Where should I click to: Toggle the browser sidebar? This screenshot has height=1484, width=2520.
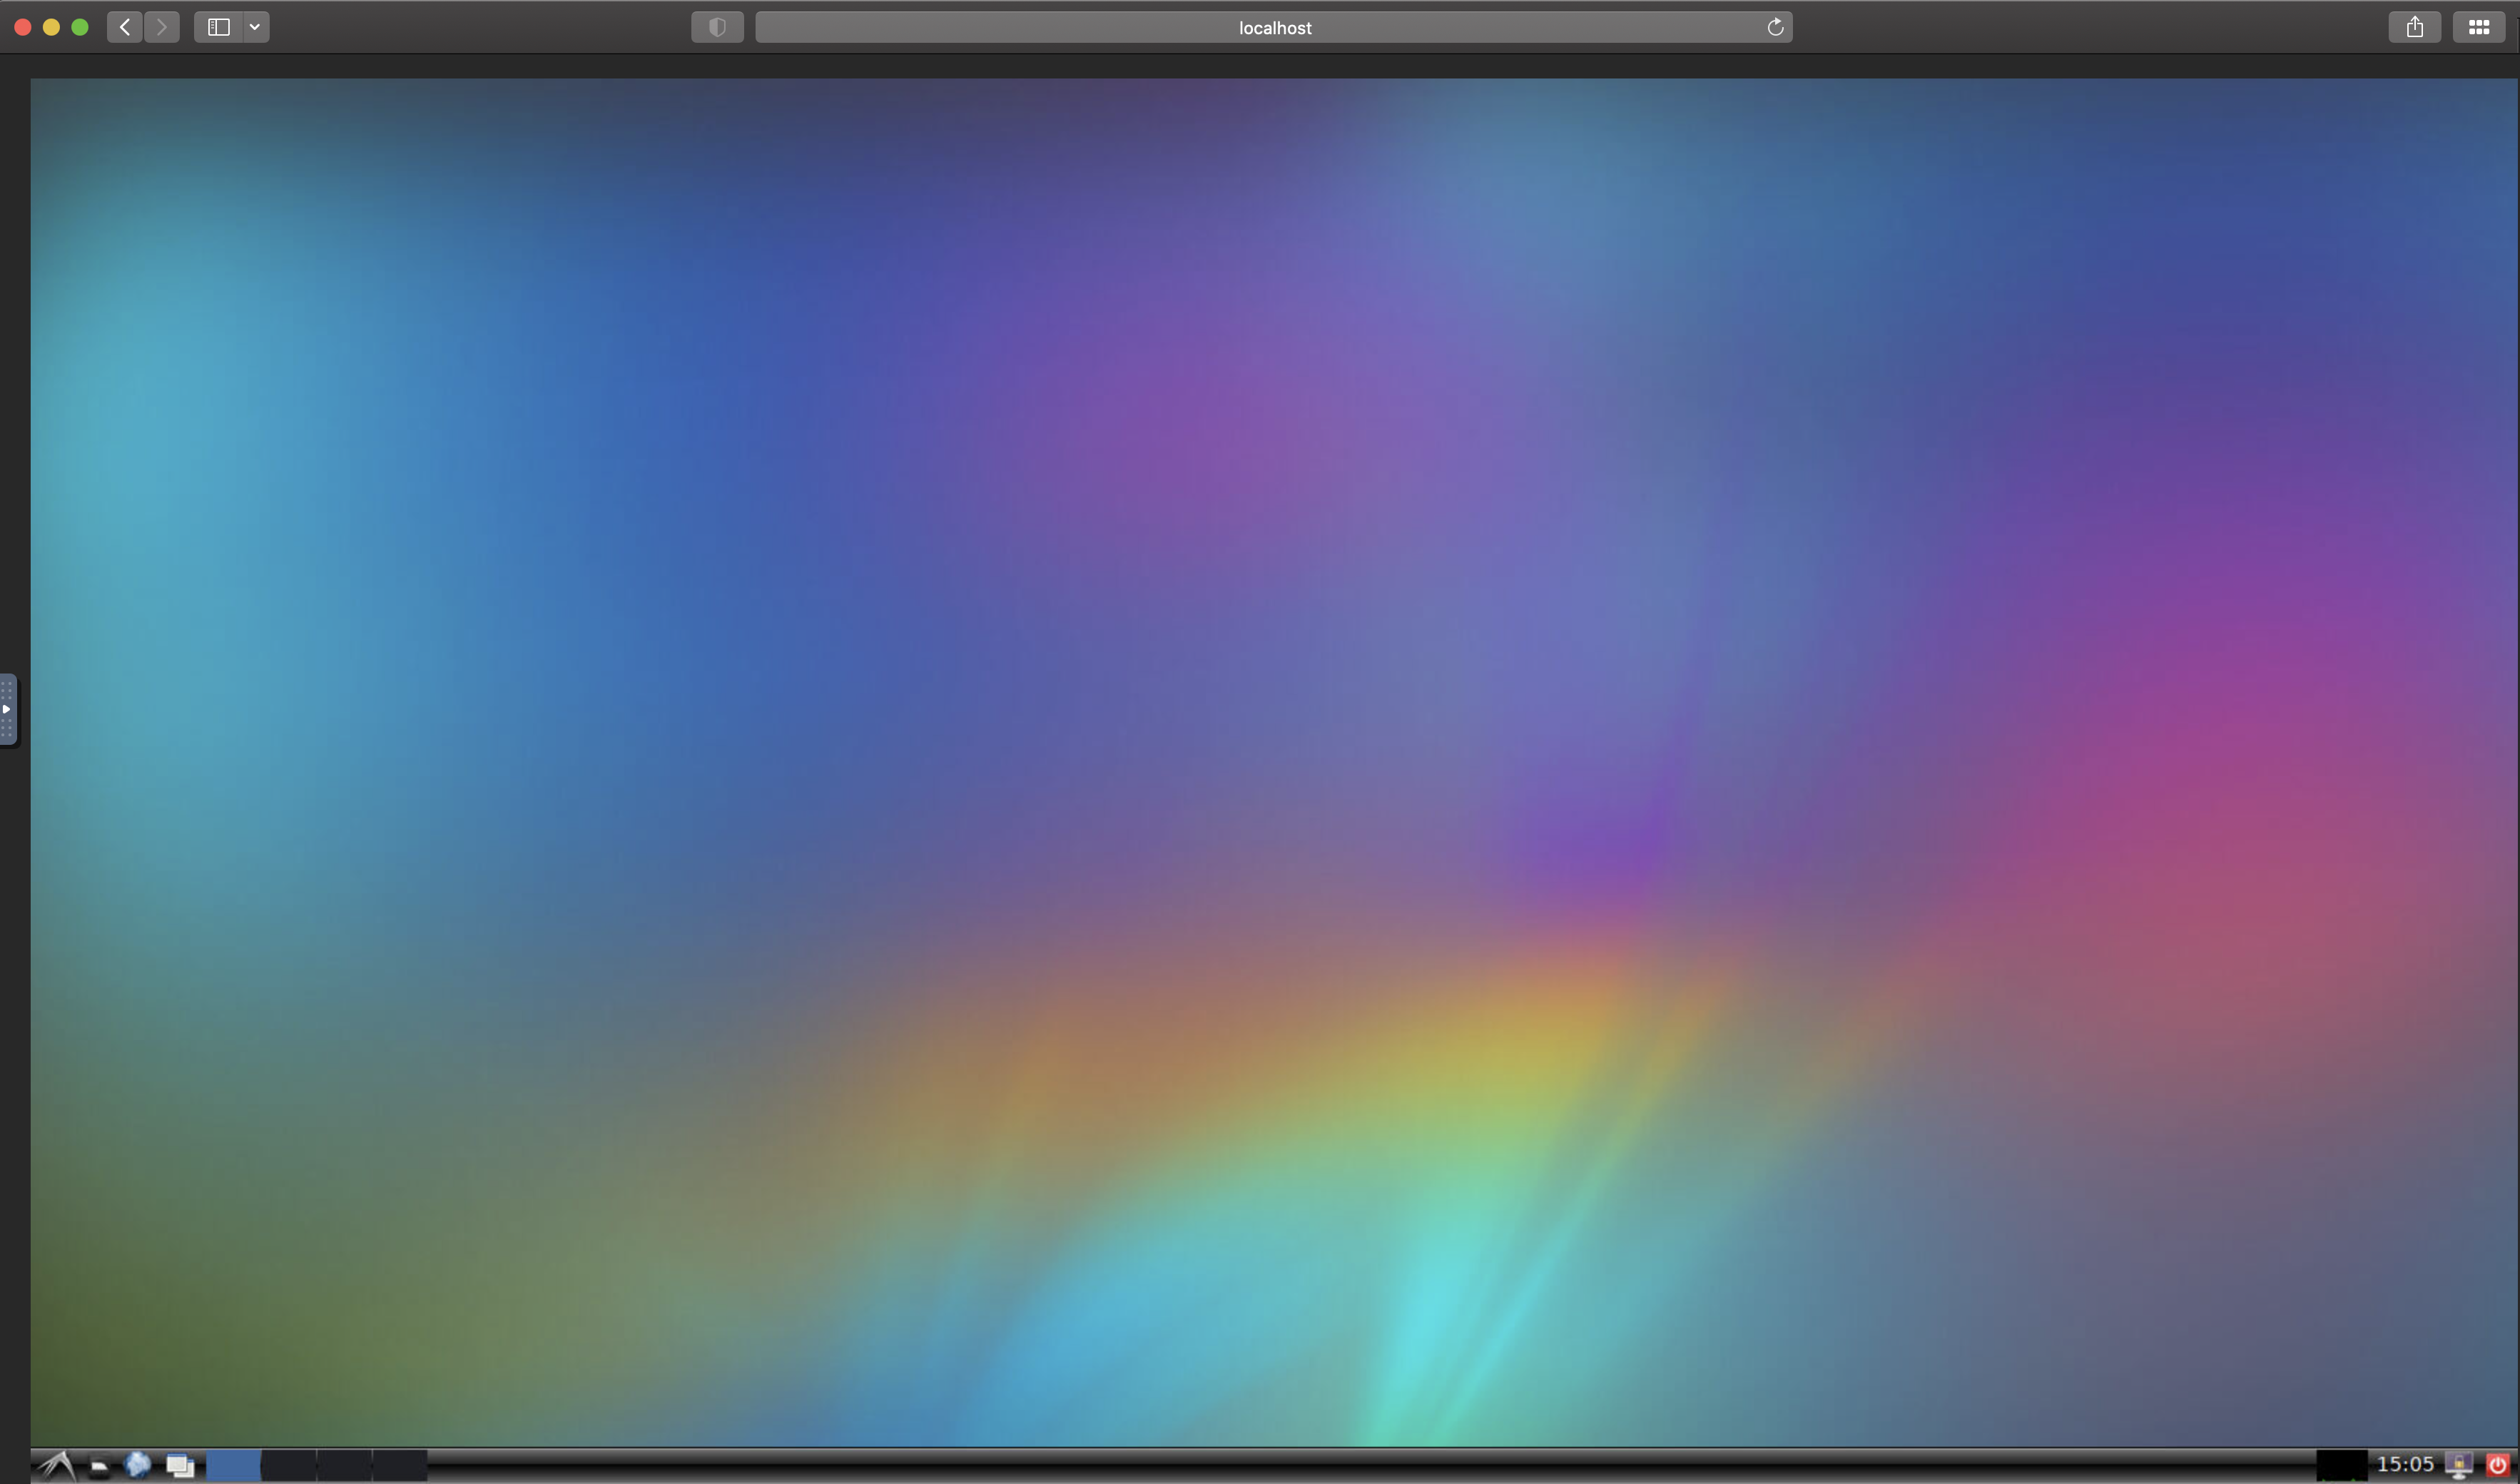coord(219,27)
